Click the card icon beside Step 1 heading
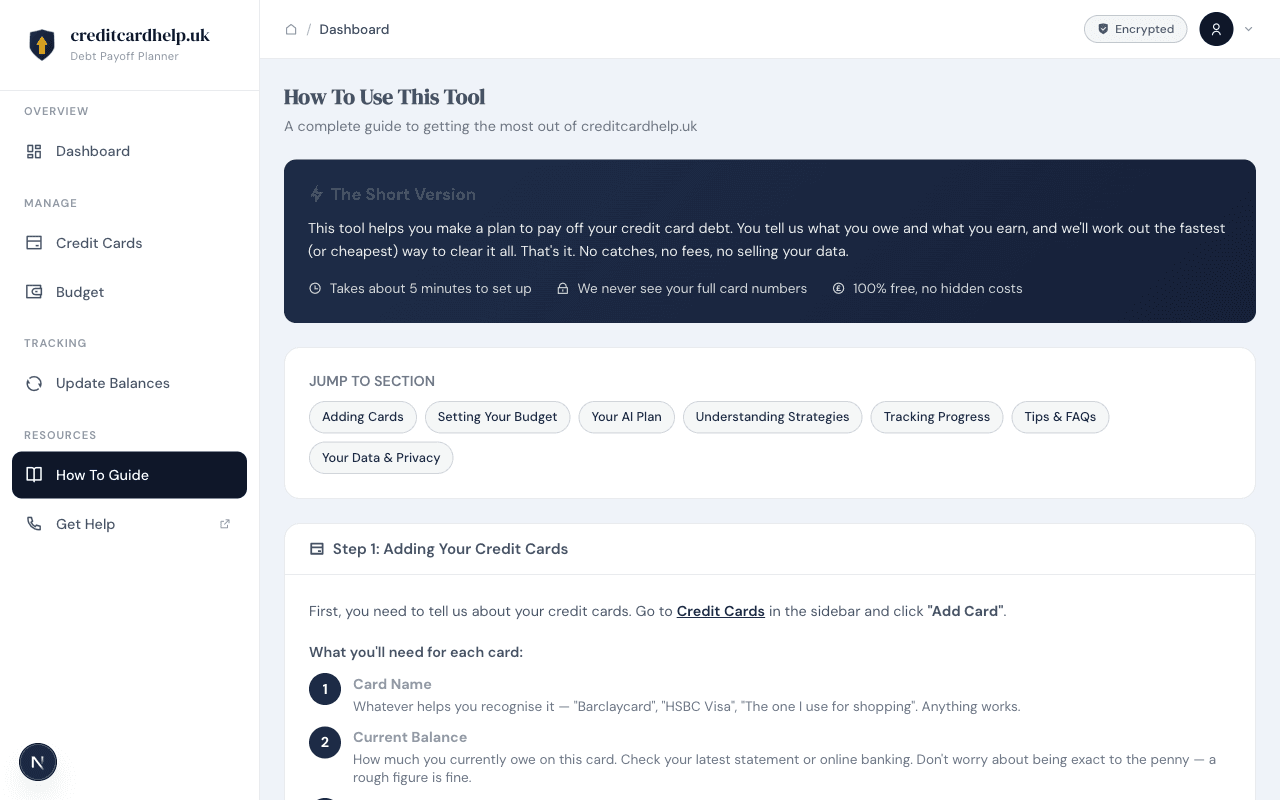The width and height of the screenshot is (1280, 800). [x=316, y=548]
